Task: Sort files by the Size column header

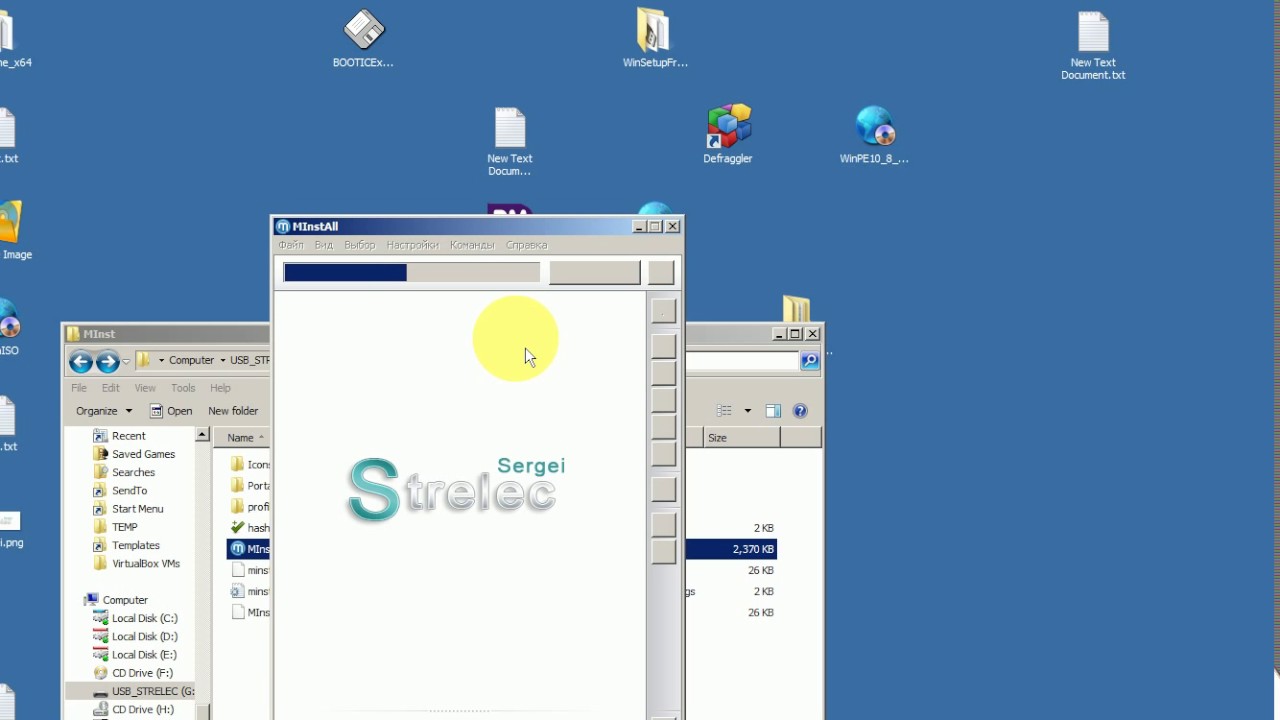Action: (x=741, y=438)
